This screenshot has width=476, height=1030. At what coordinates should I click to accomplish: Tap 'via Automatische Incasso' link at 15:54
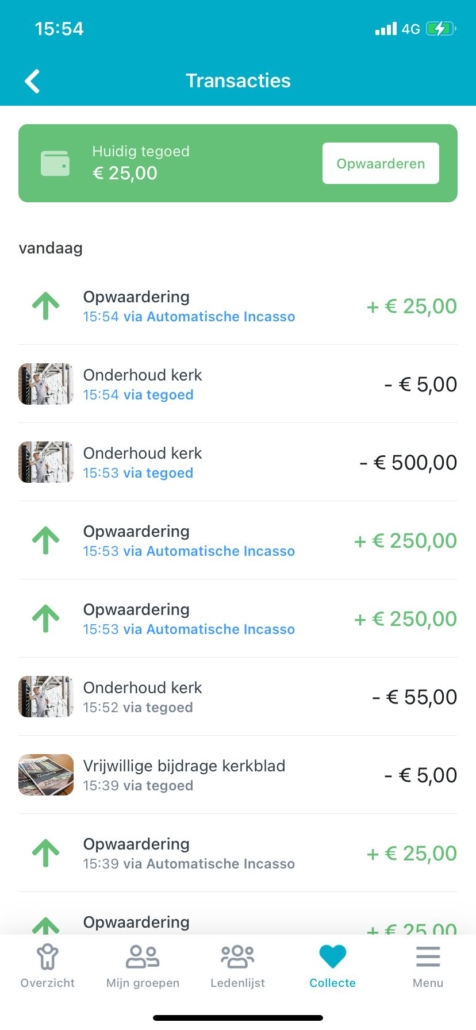point(209,317)
